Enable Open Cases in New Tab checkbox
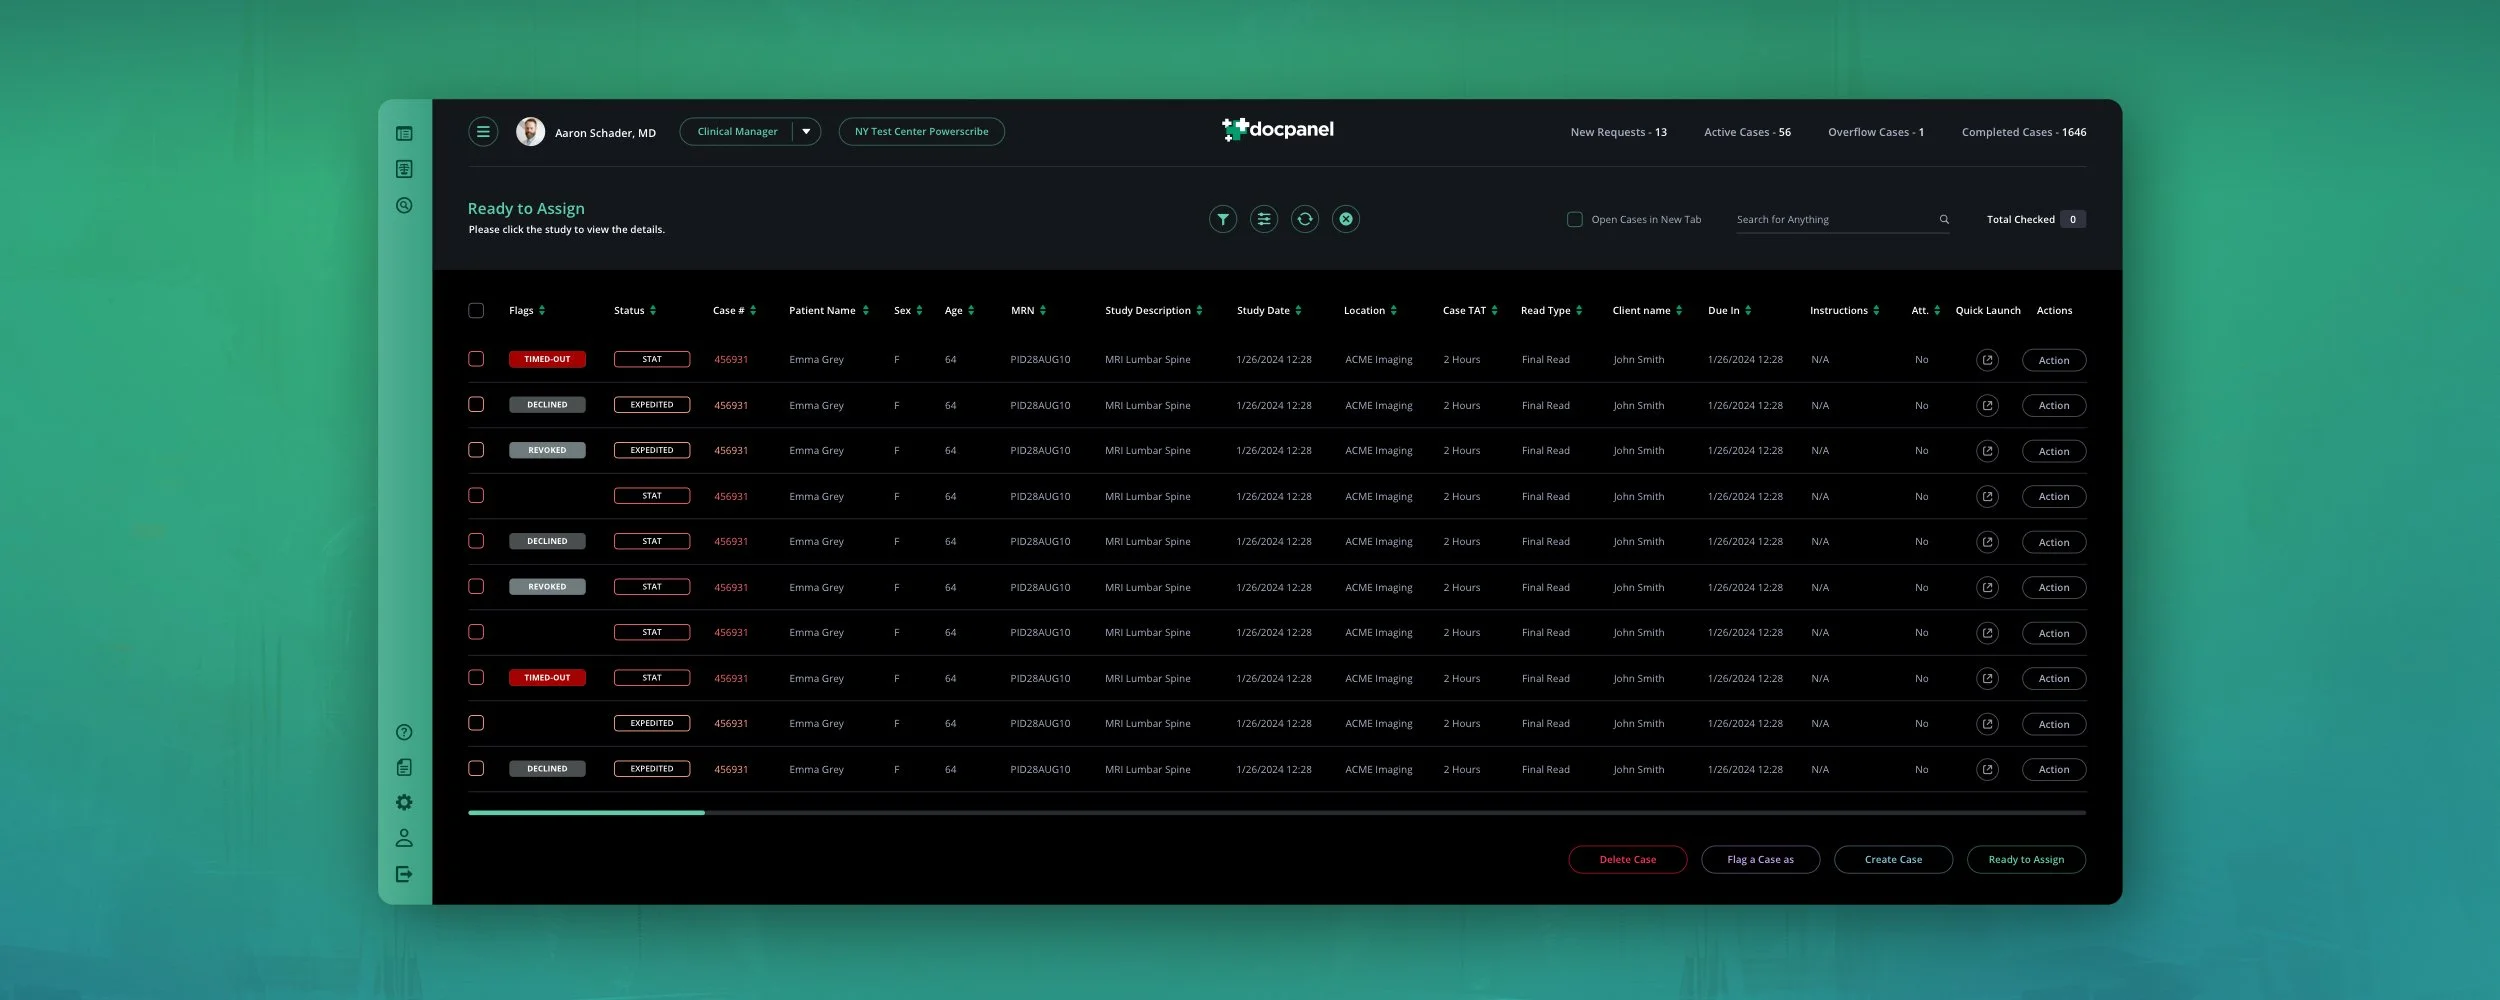Screen dimensions: 2500x1000 [1575, 219]
